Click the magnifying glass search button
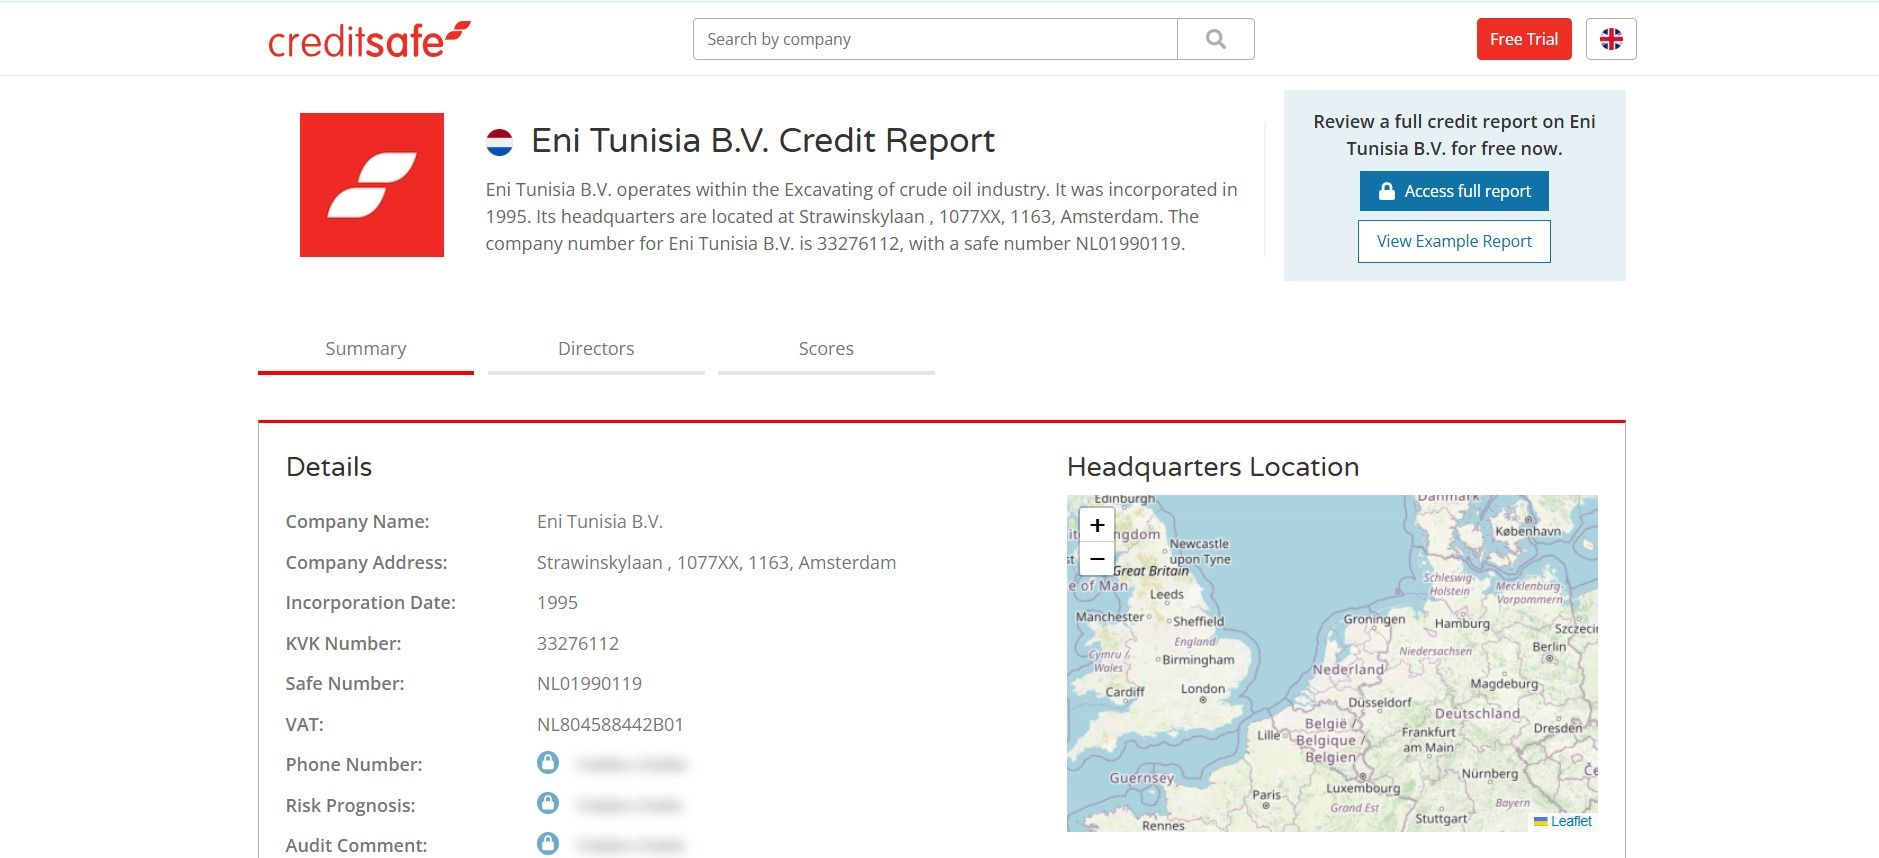1879x858 pixels. point(1215,39)
